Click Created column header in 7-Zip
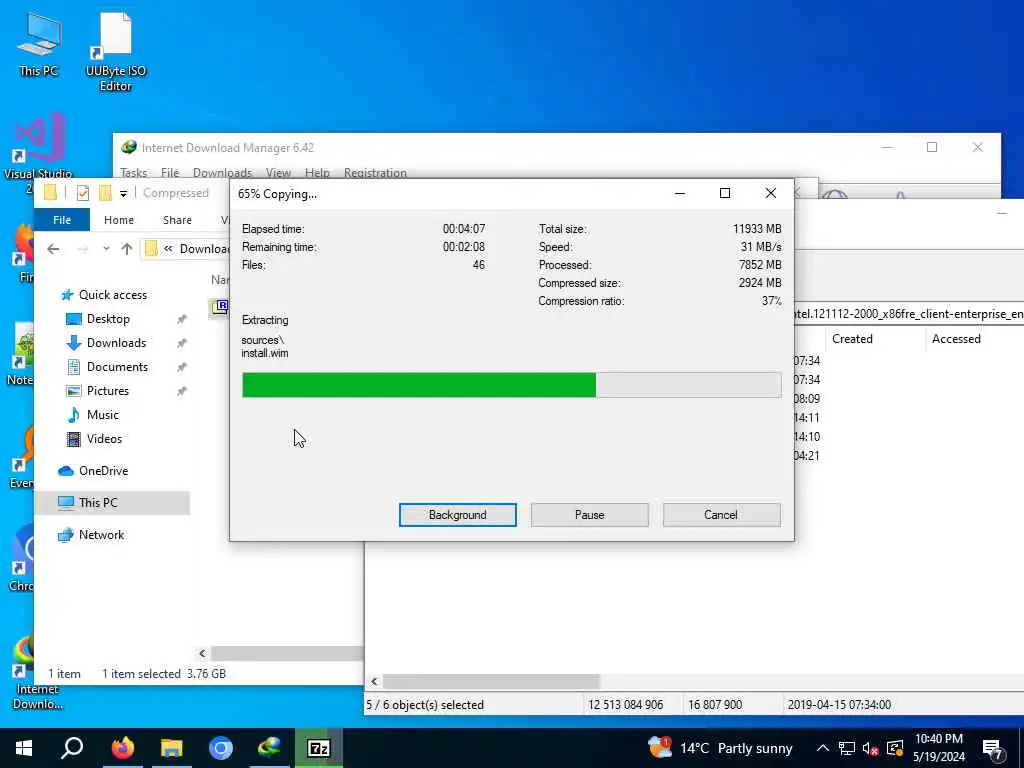This screenshot has width=1024, height=768. pyautogui.click(x=852, y=339)
